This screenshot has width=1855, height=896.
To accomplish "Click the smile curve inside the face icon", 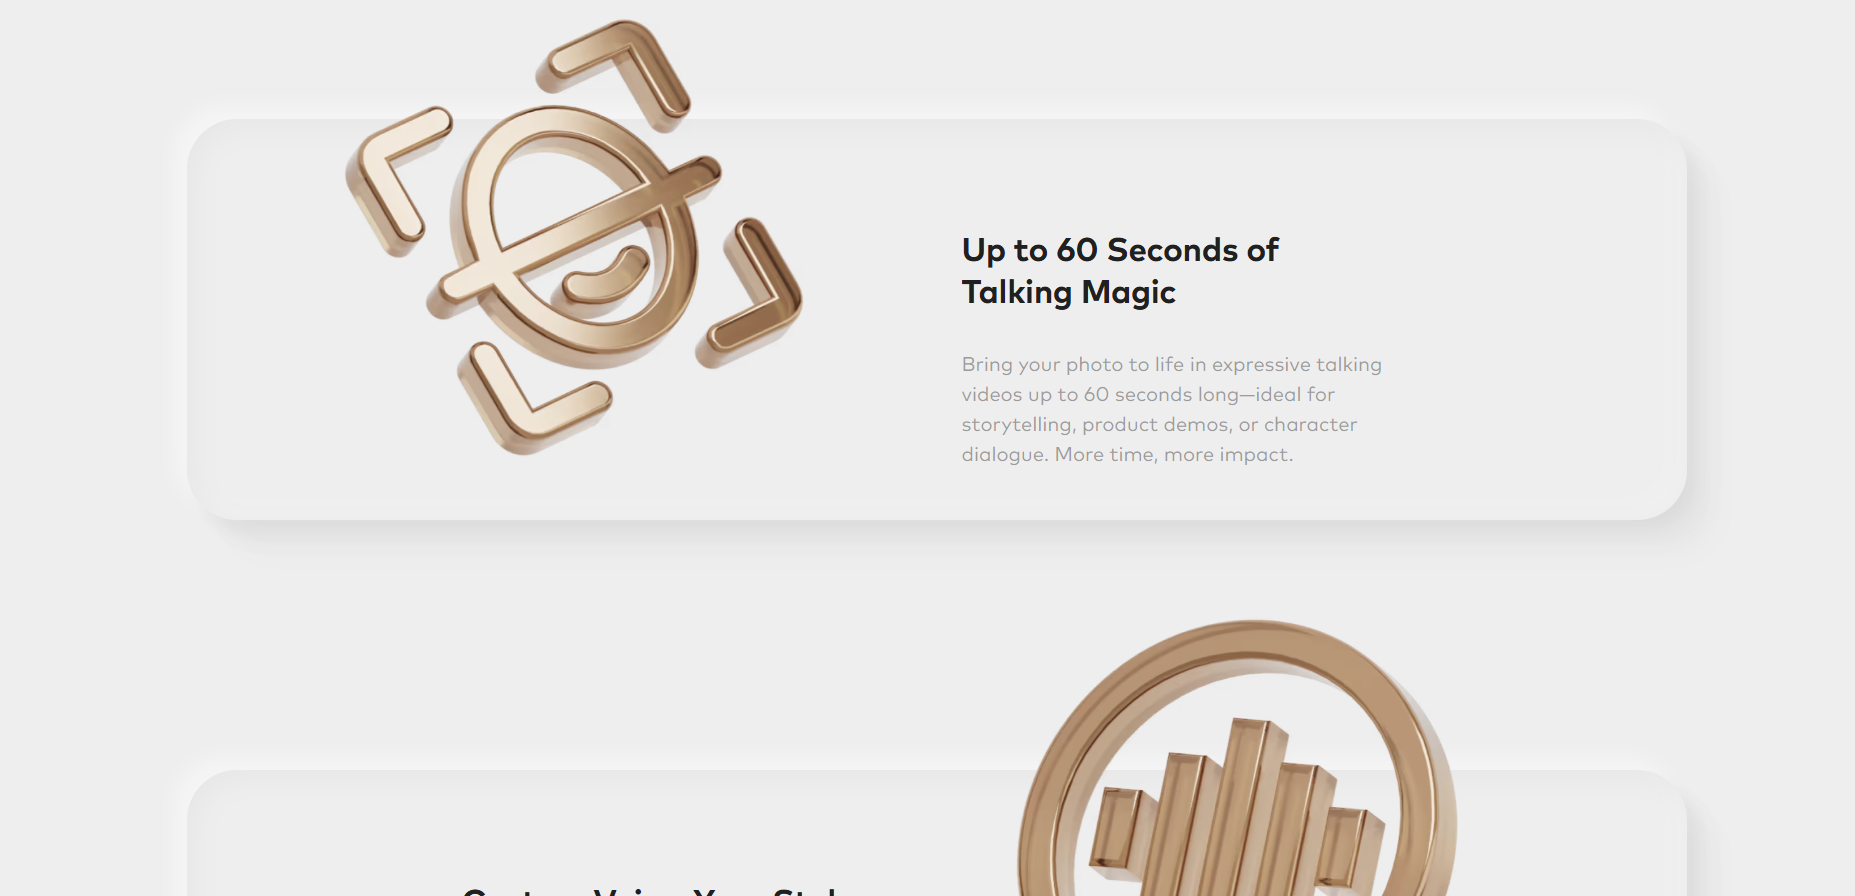I will point(606,278).
